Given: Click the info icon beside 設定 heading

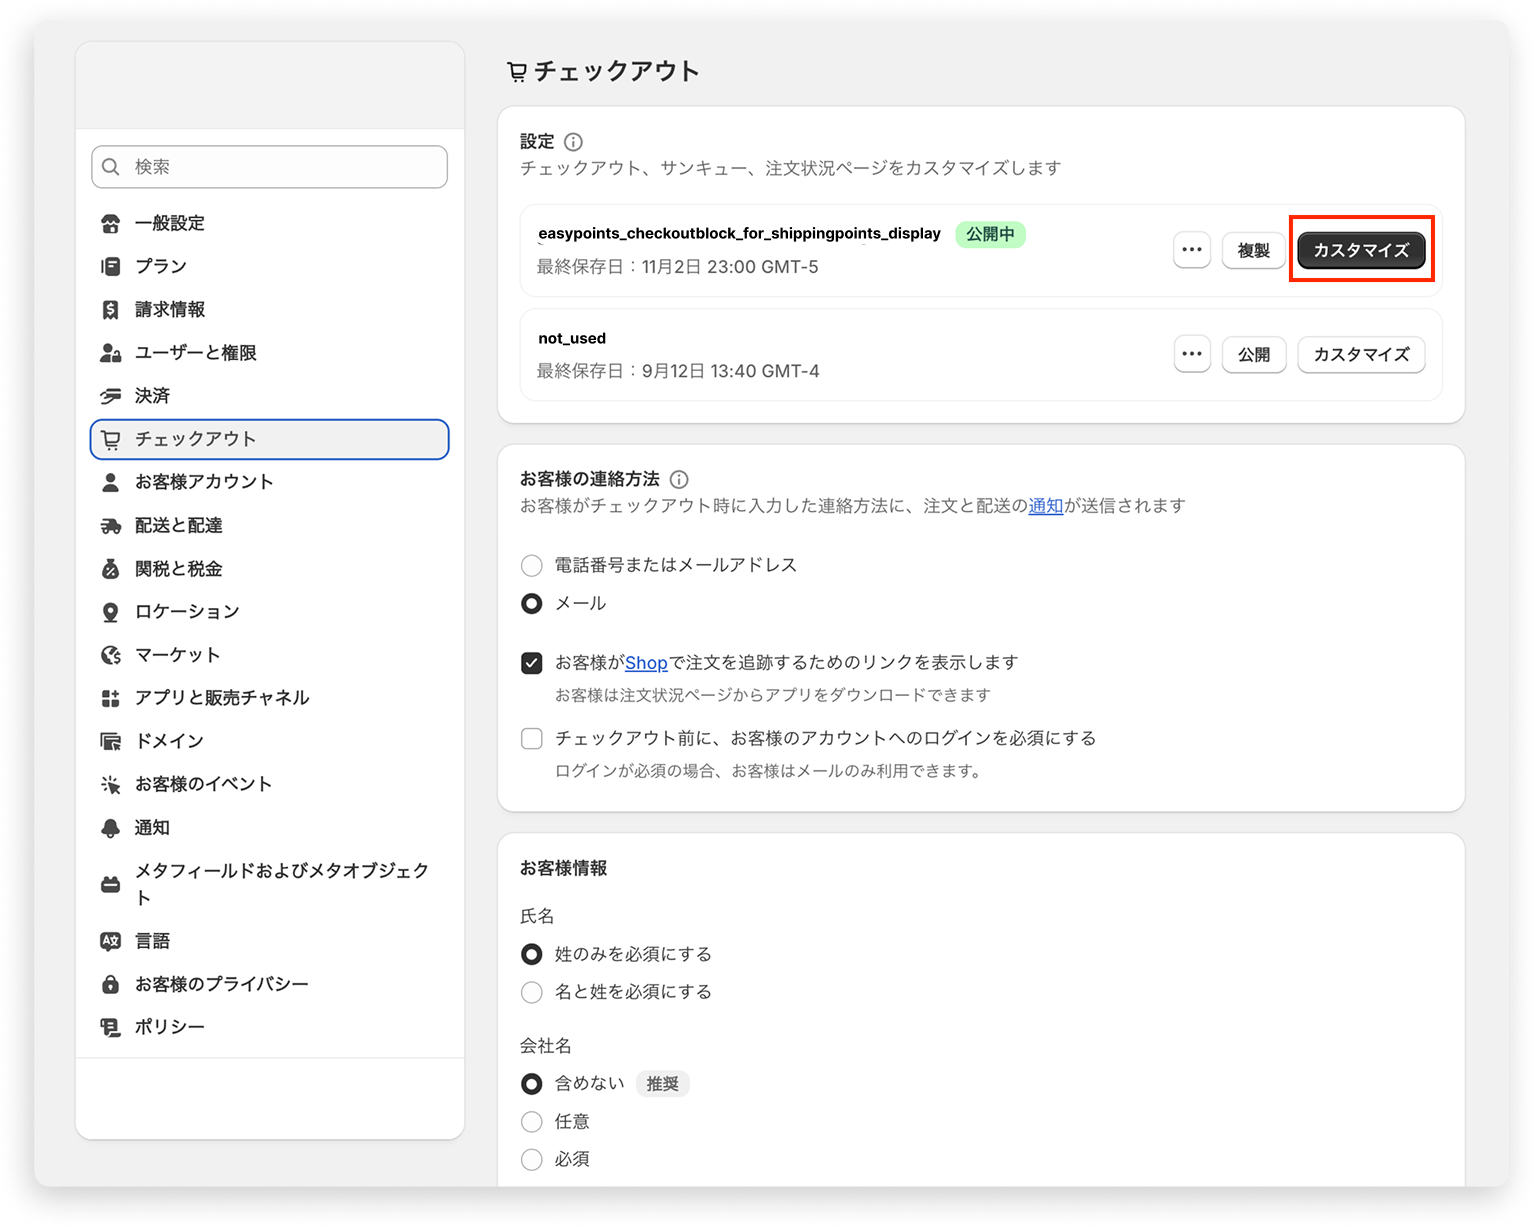Looking at the screenshot, I should [573, 142].
